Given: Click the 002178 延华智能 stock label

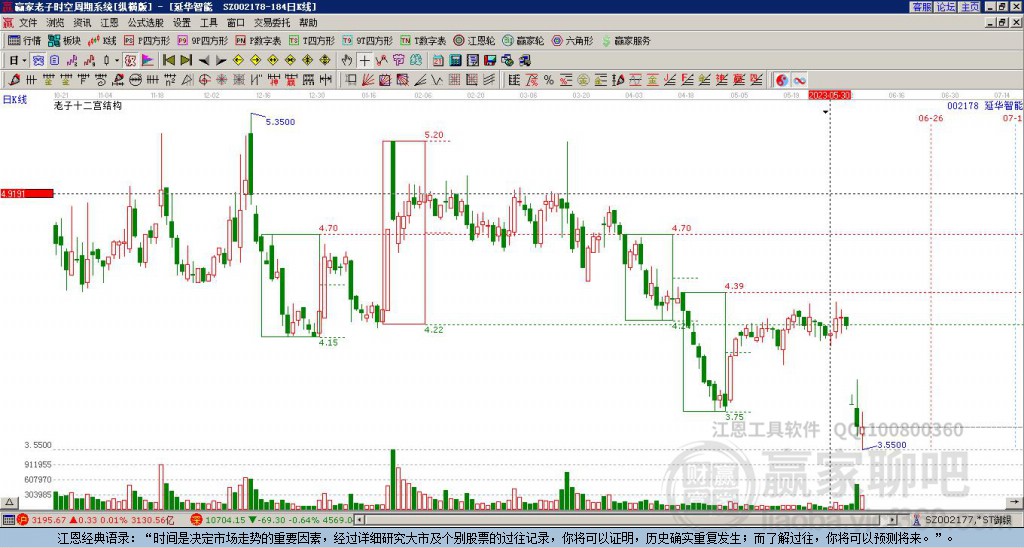Looking at the screenshot, I should [985, 106].
